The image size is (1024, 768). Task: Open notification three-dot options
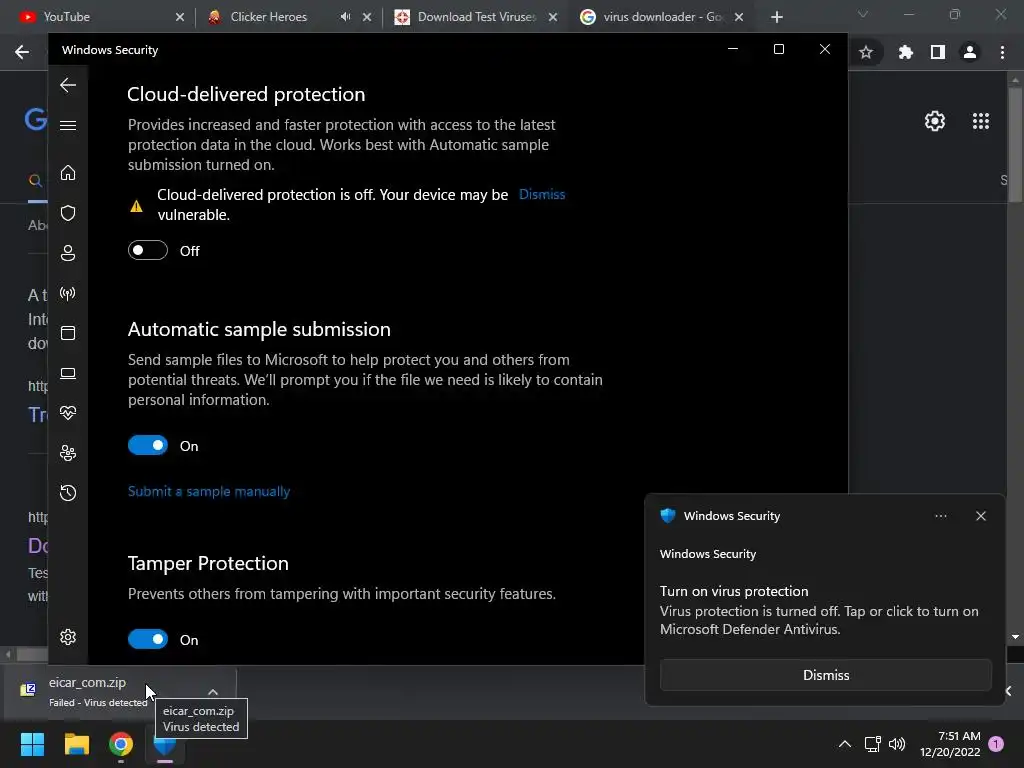pos(940,516)
